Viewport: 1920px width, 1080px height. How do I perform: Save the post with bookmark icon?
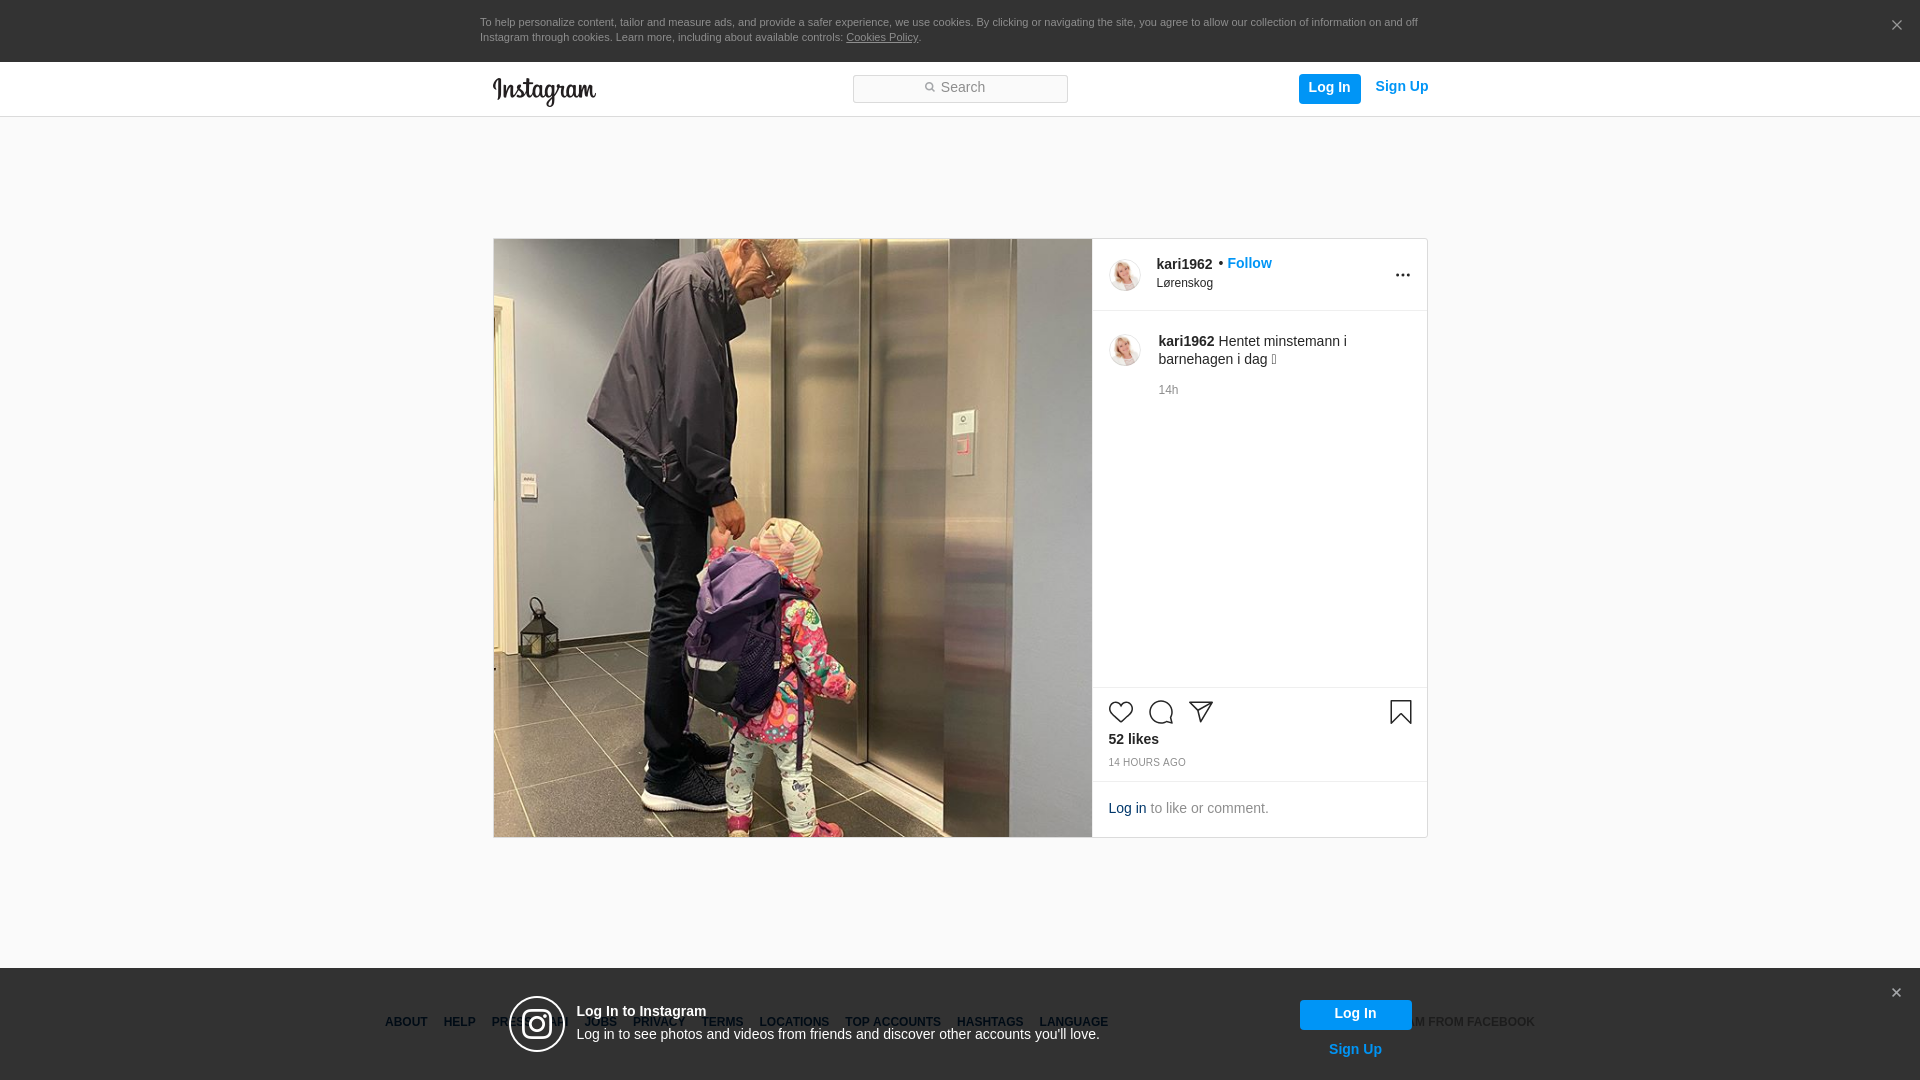tap(1400, 712)
